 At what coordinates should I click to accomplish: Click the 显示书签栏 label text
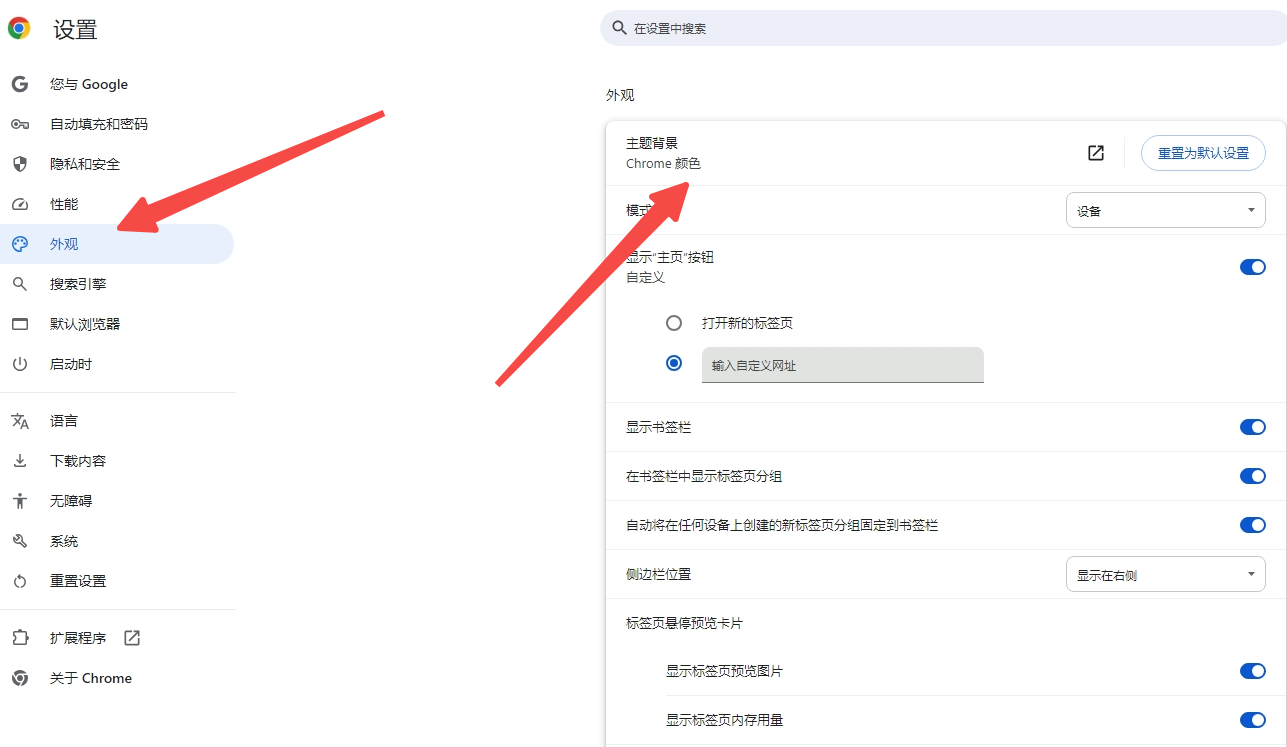(658, 427)
